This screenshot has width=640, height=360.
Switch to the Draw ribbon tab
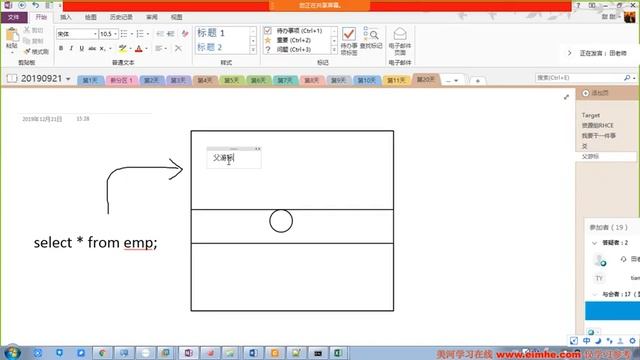point(91,17)
